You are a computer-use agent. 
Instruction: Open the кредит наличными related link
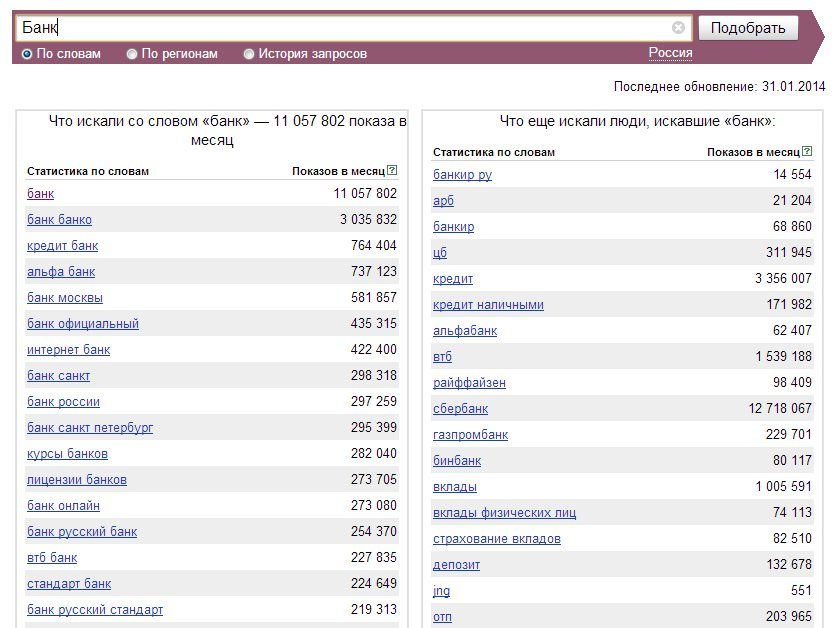[x=488, y=305]
